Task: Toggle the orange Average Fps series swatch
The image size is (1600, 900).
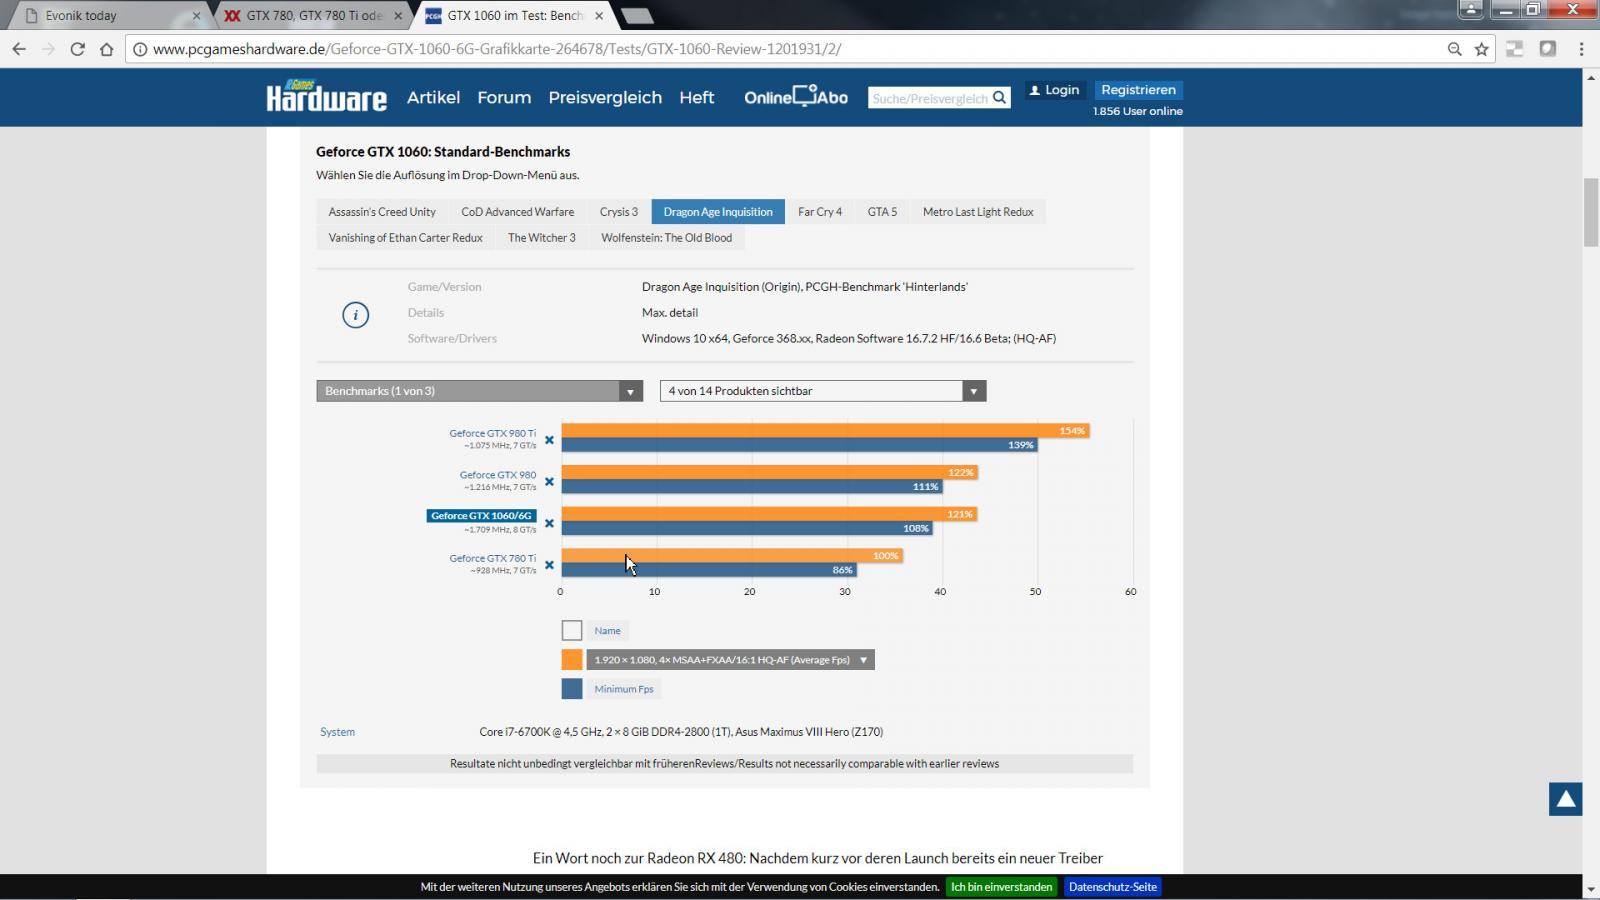Action: coord(572,659)
